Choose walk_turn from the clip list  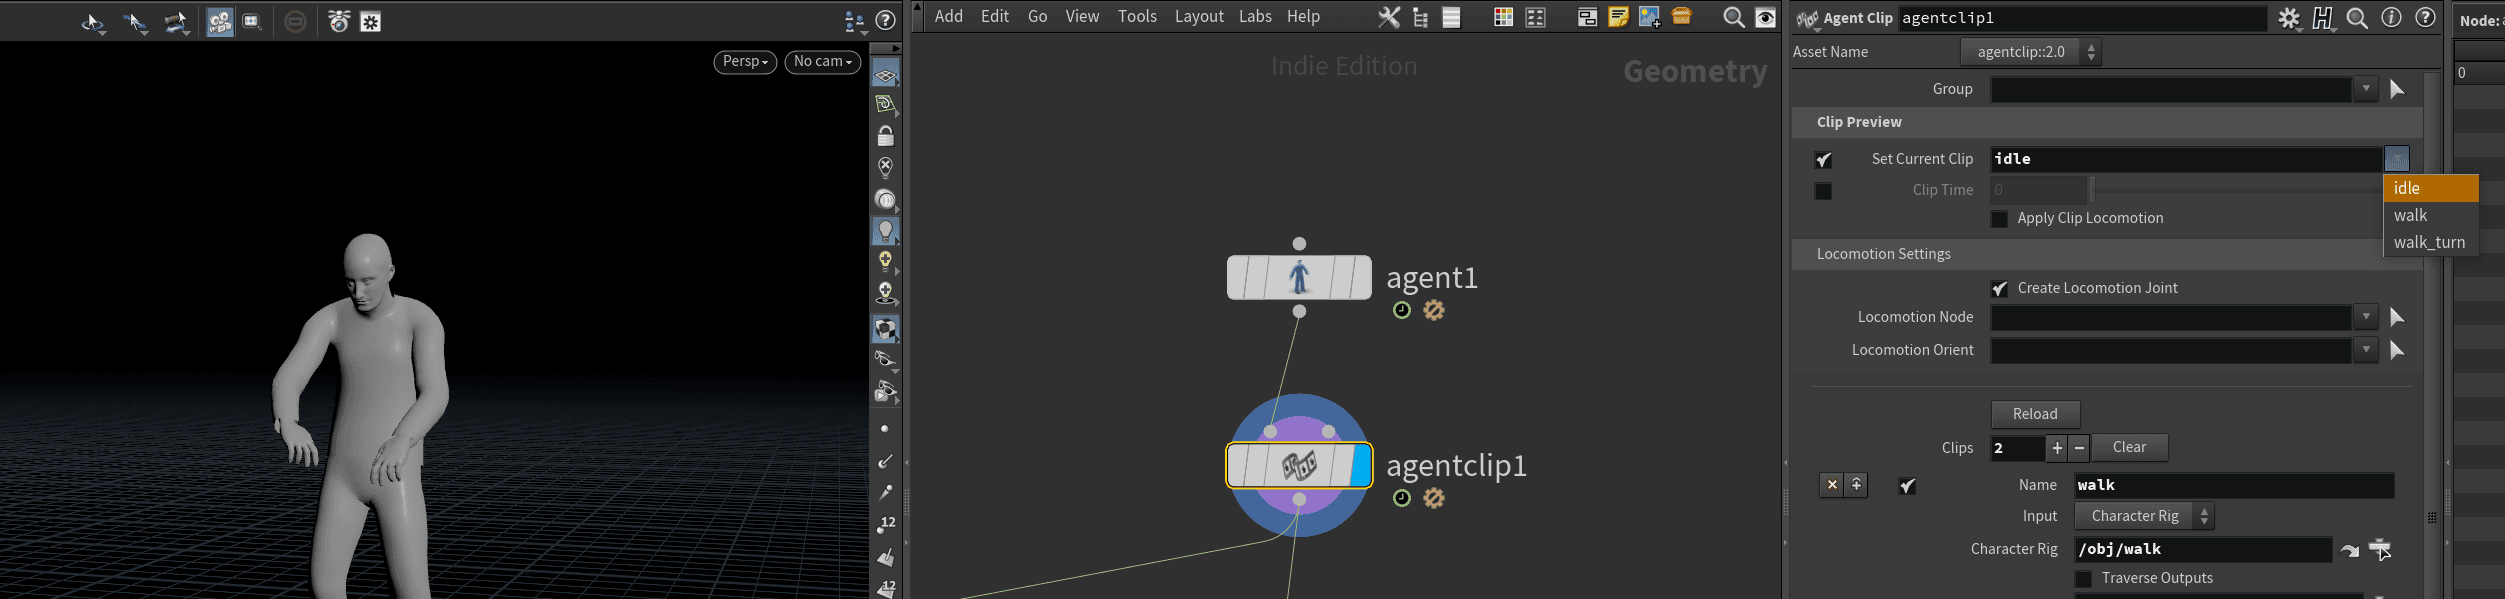(2428, 242)
